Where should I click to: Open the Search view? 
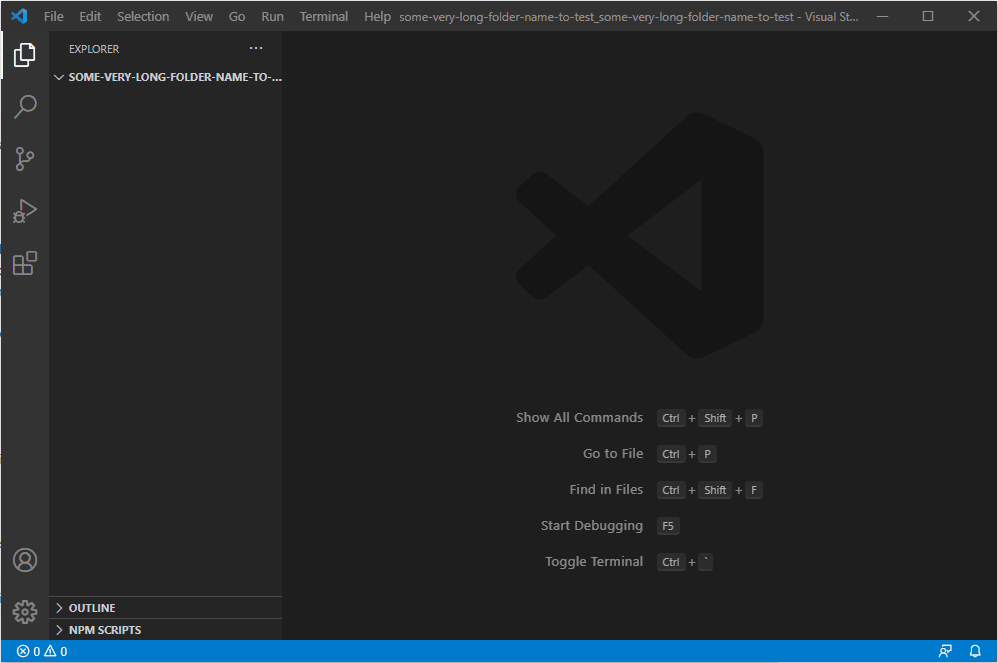point(24,107)
